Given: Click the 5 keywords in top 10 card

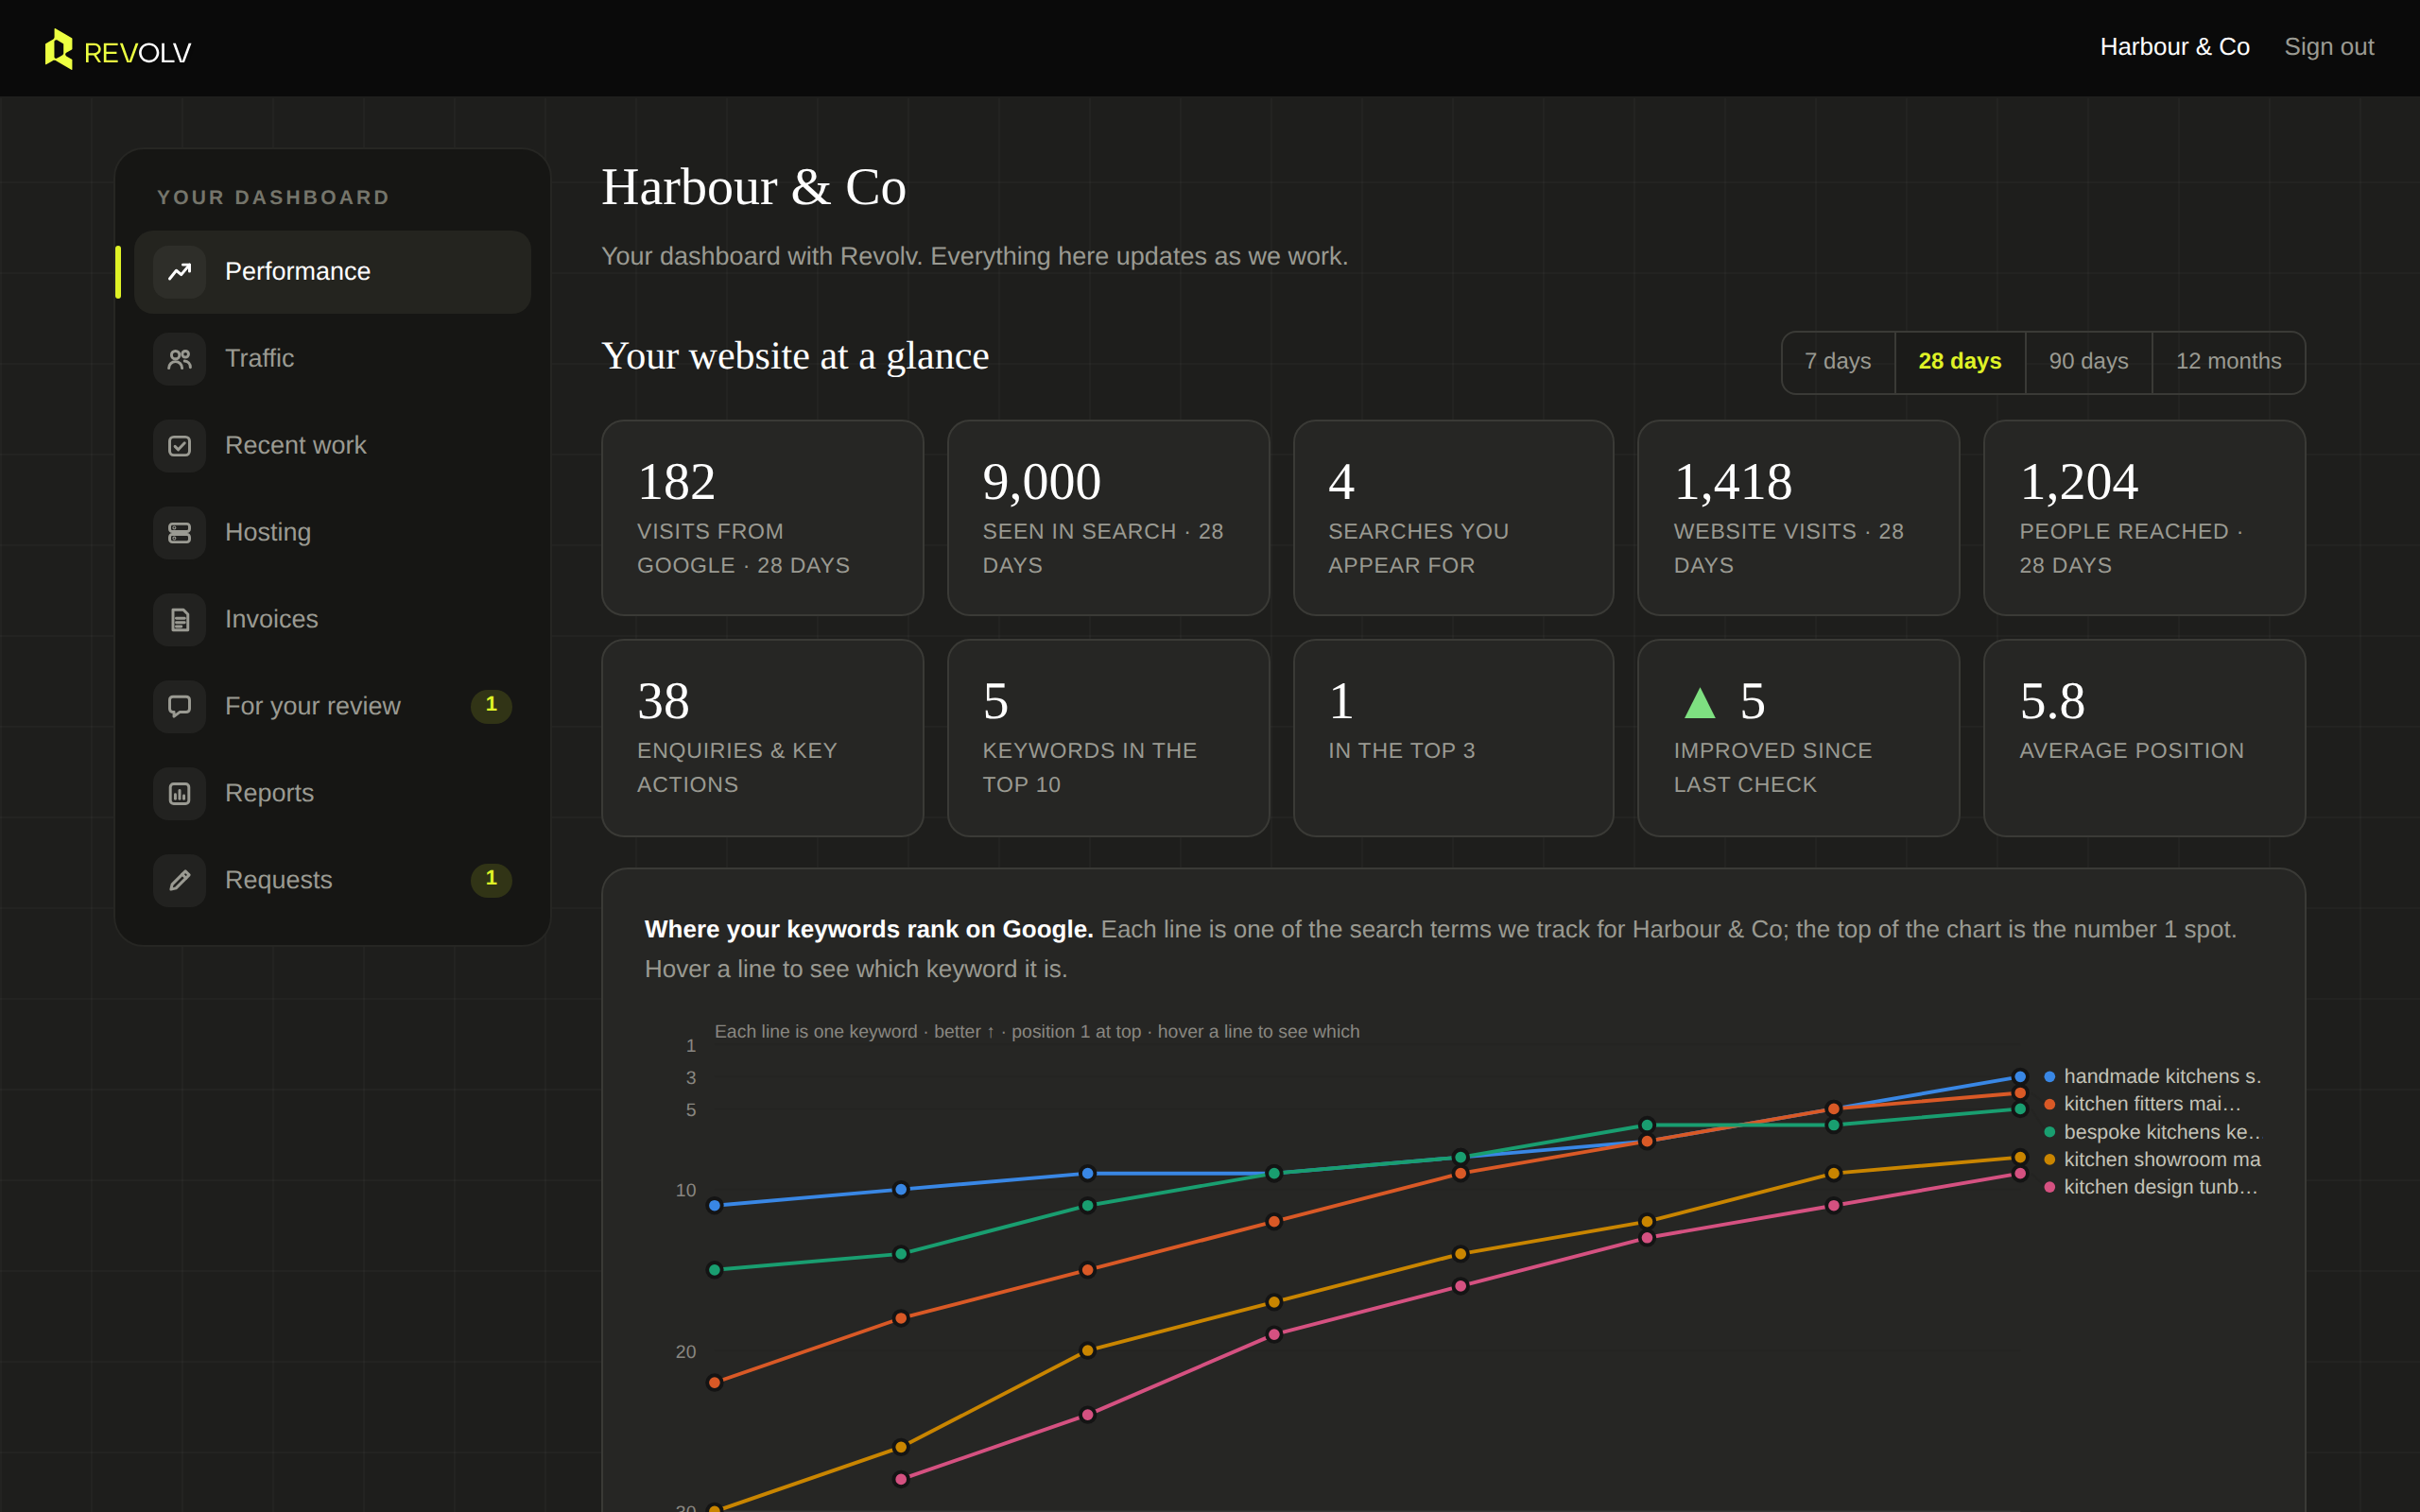Looking at the screenshot, I should [x=1108, y=738].
